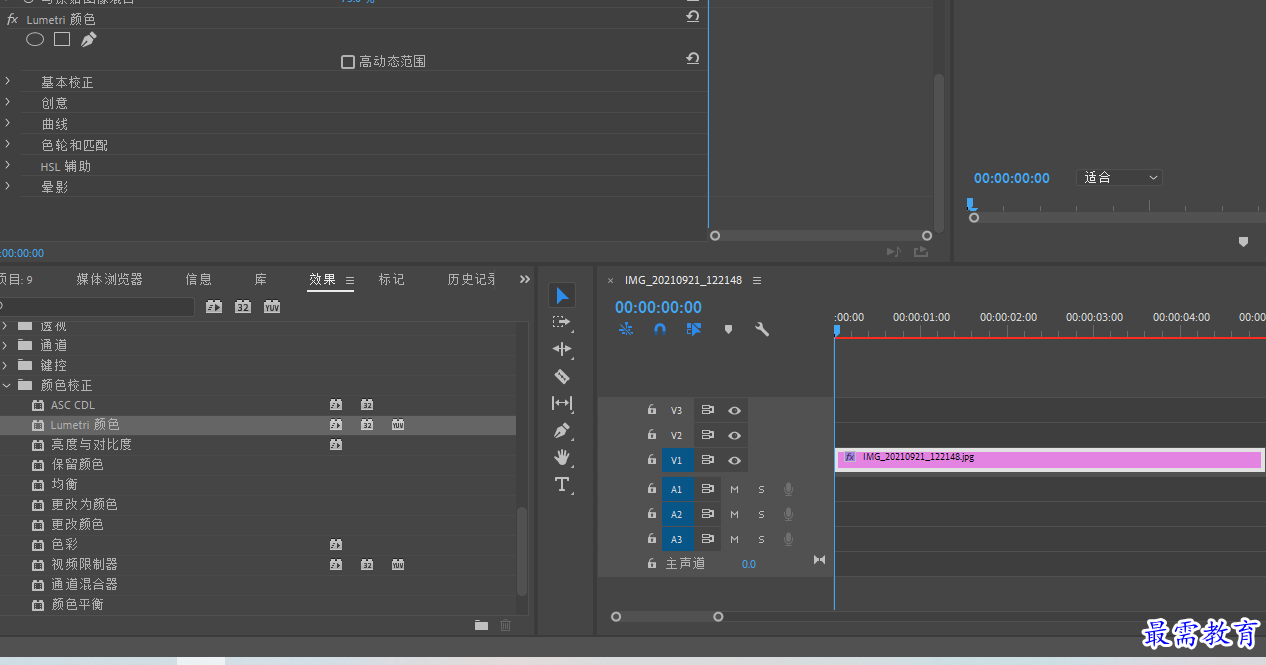Add a marker in the timeline

pyautogui.click(x=728, y=329)
